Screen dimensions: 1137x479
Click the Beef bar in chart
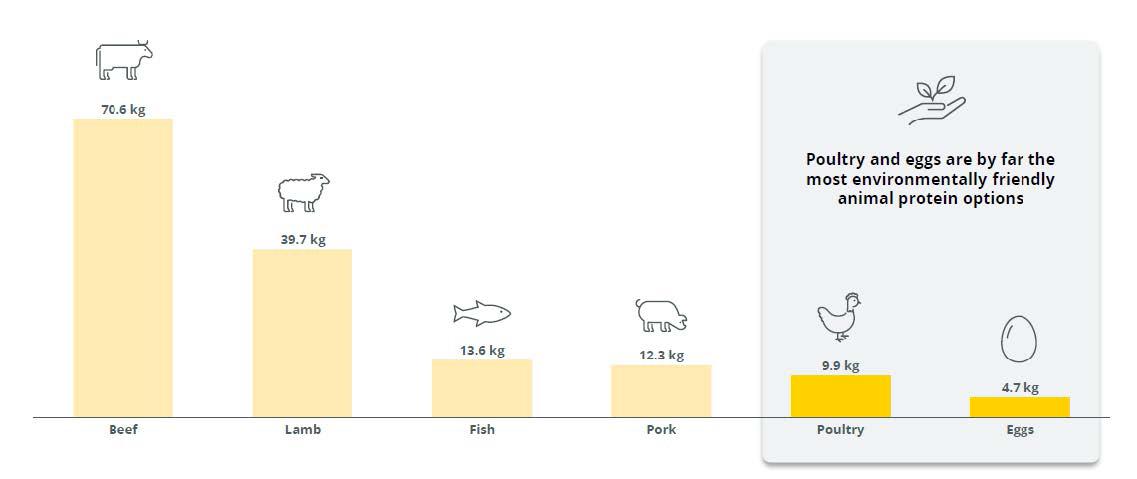[x=123, y=268]
